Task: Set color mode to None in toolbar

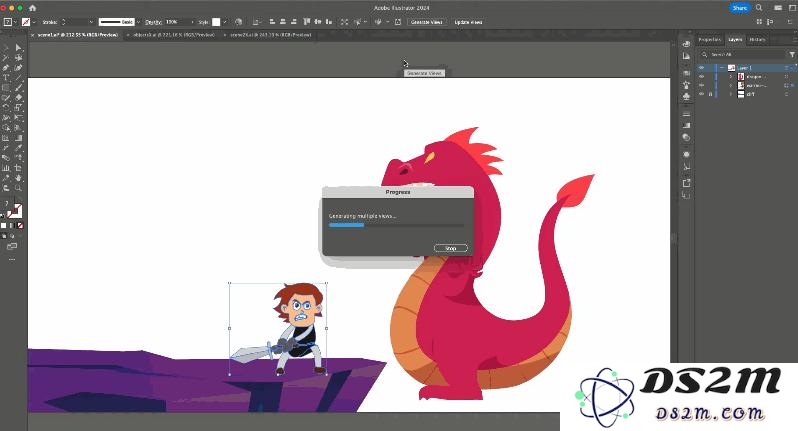Action: point(20,225)
